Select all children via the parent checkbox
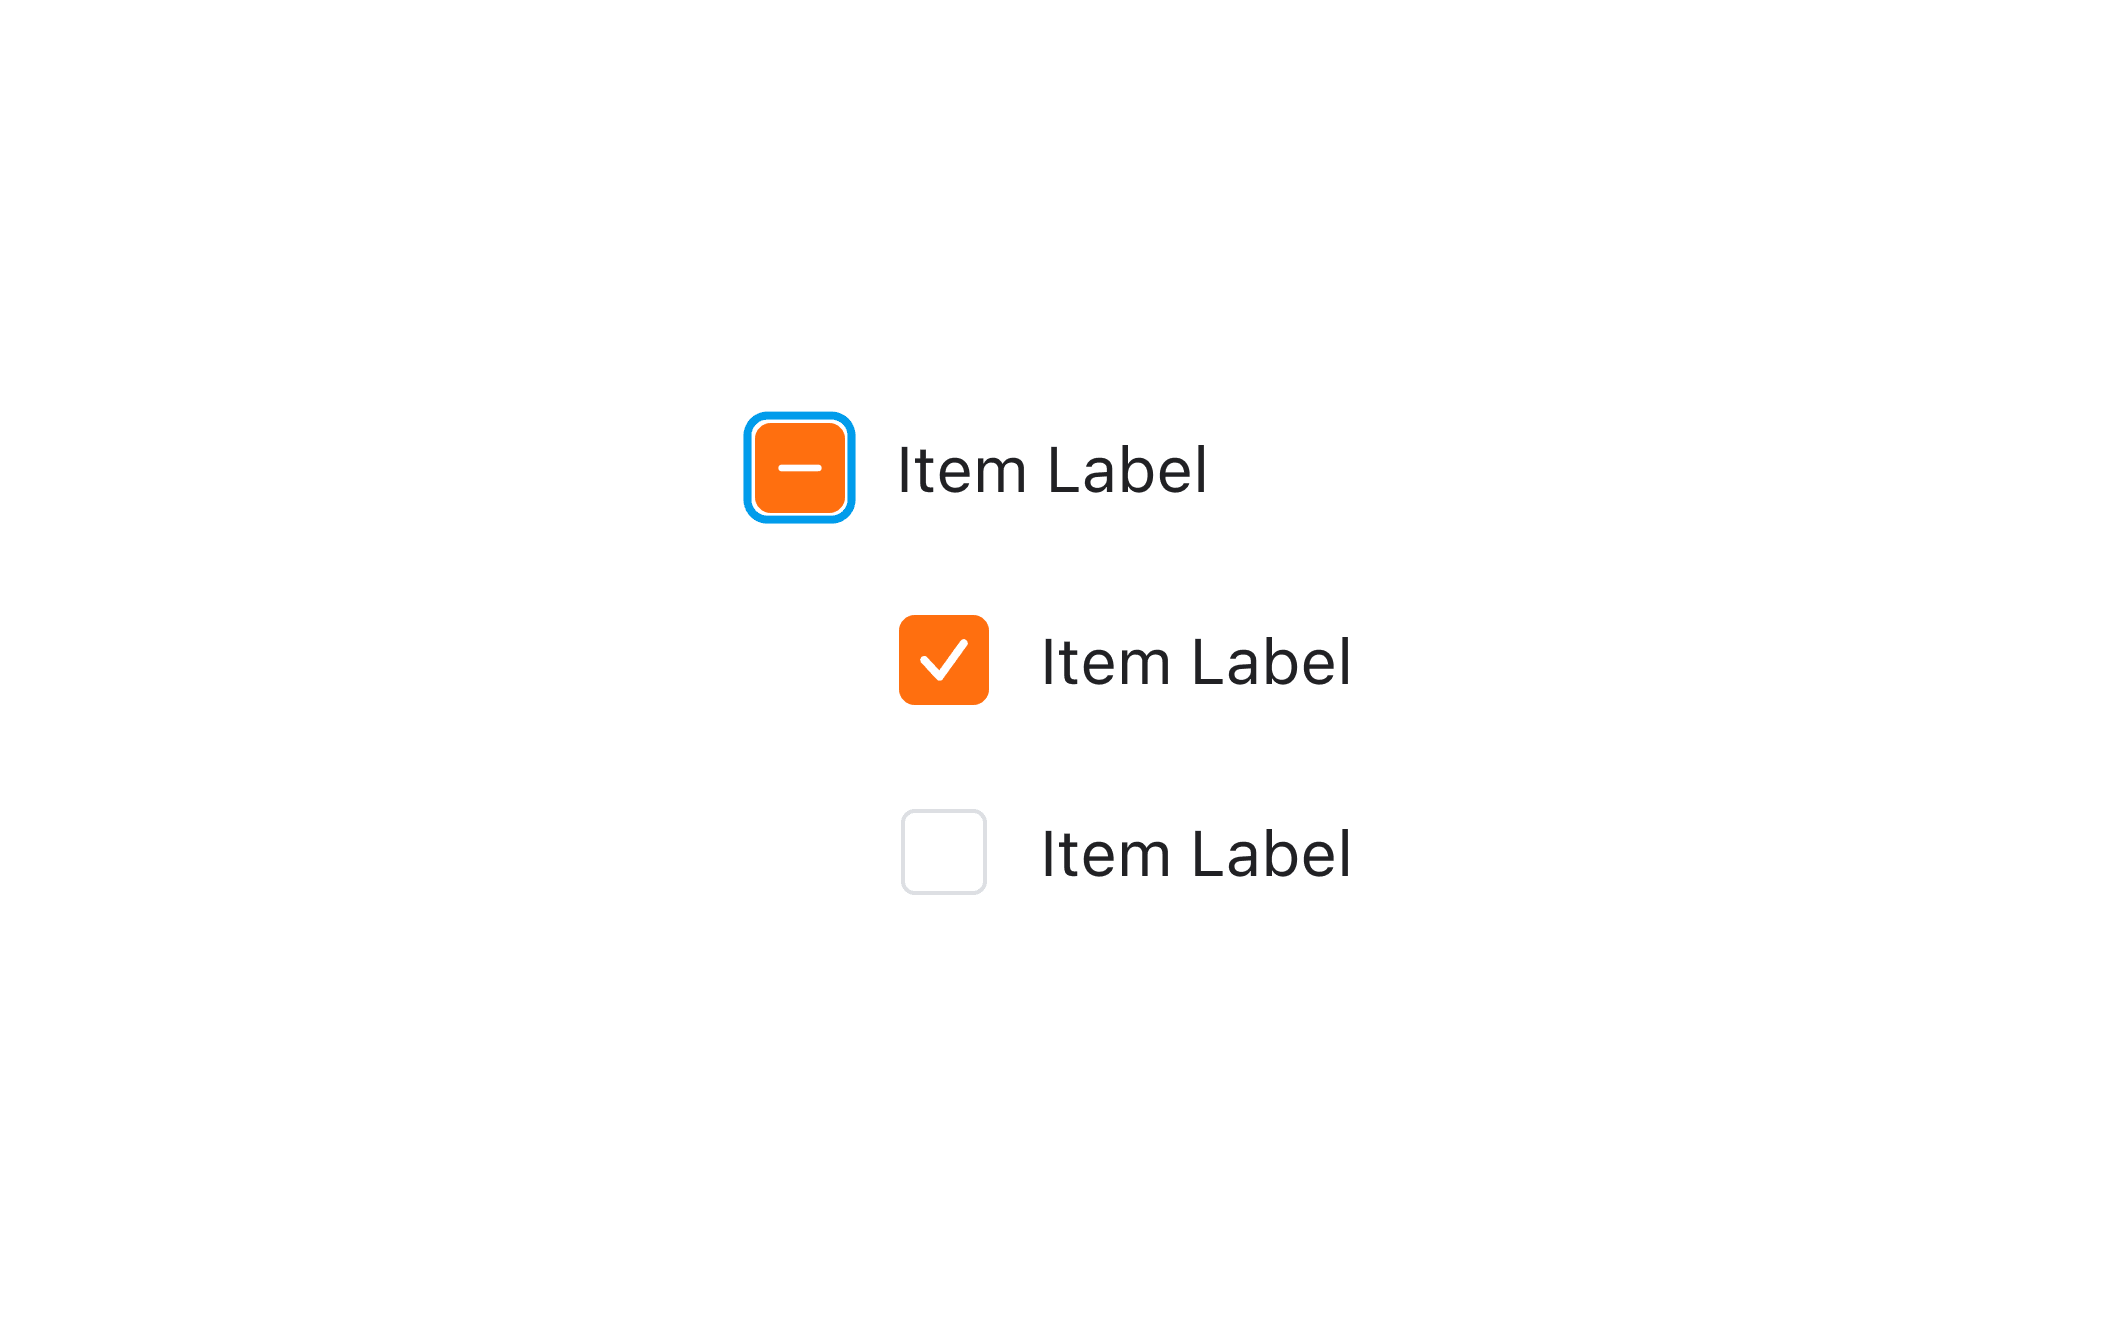Screen dimensions: 2108x1320 coord(799,468)
